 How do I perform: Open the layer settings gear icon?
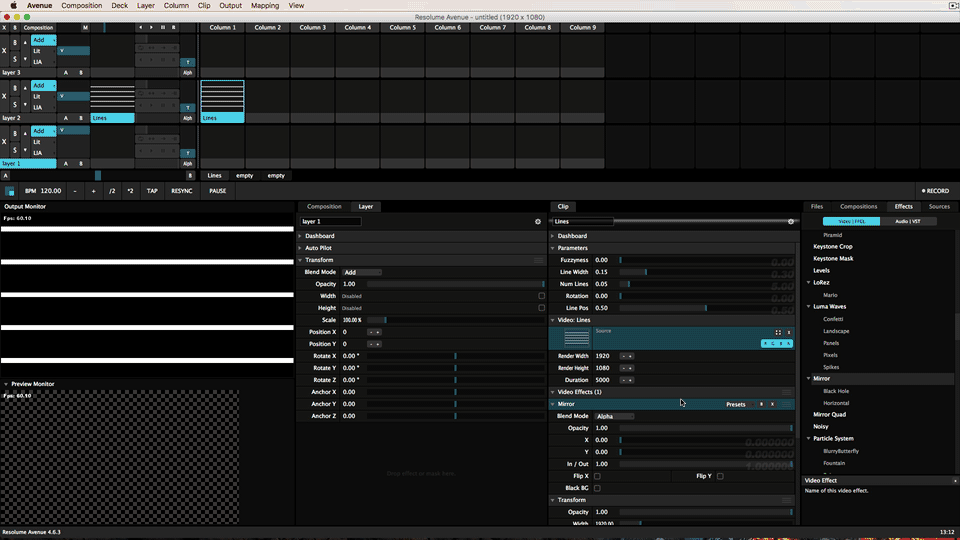click(538, 222)
